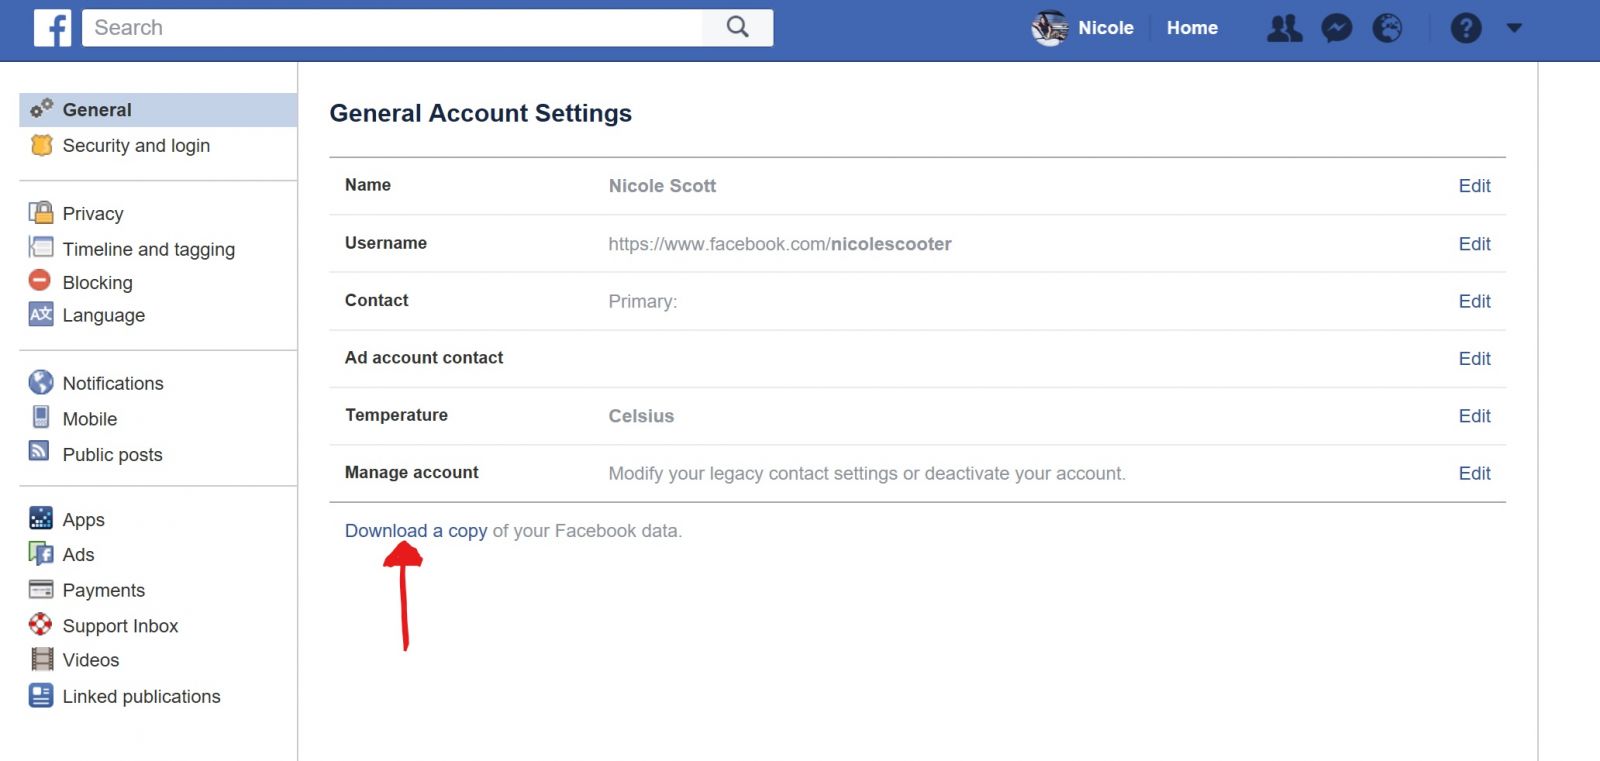Open Ads settings
The image size is (1600, 761).
(78, 555)
